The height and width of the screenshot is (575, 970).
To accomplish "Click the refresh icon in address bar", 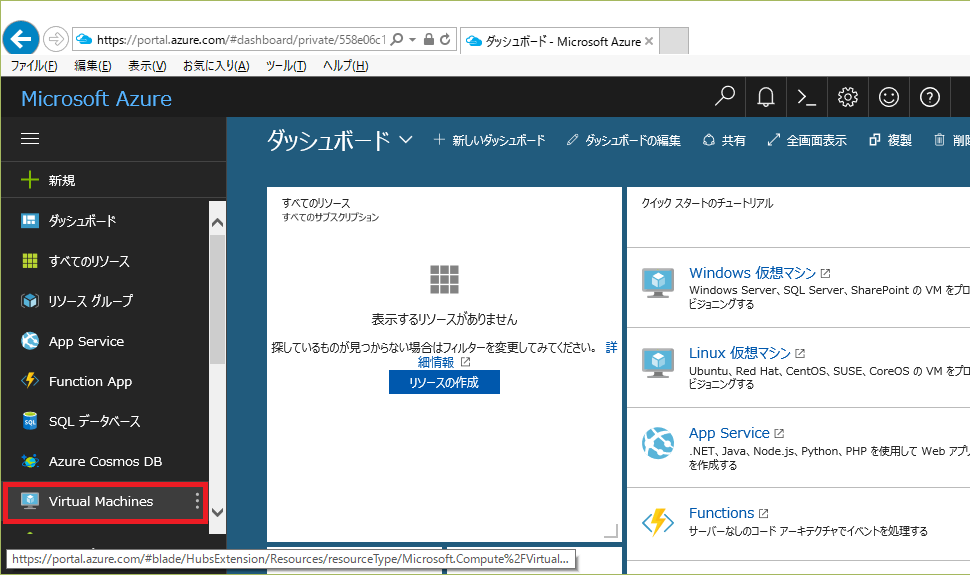I will [x=445, y=40].
